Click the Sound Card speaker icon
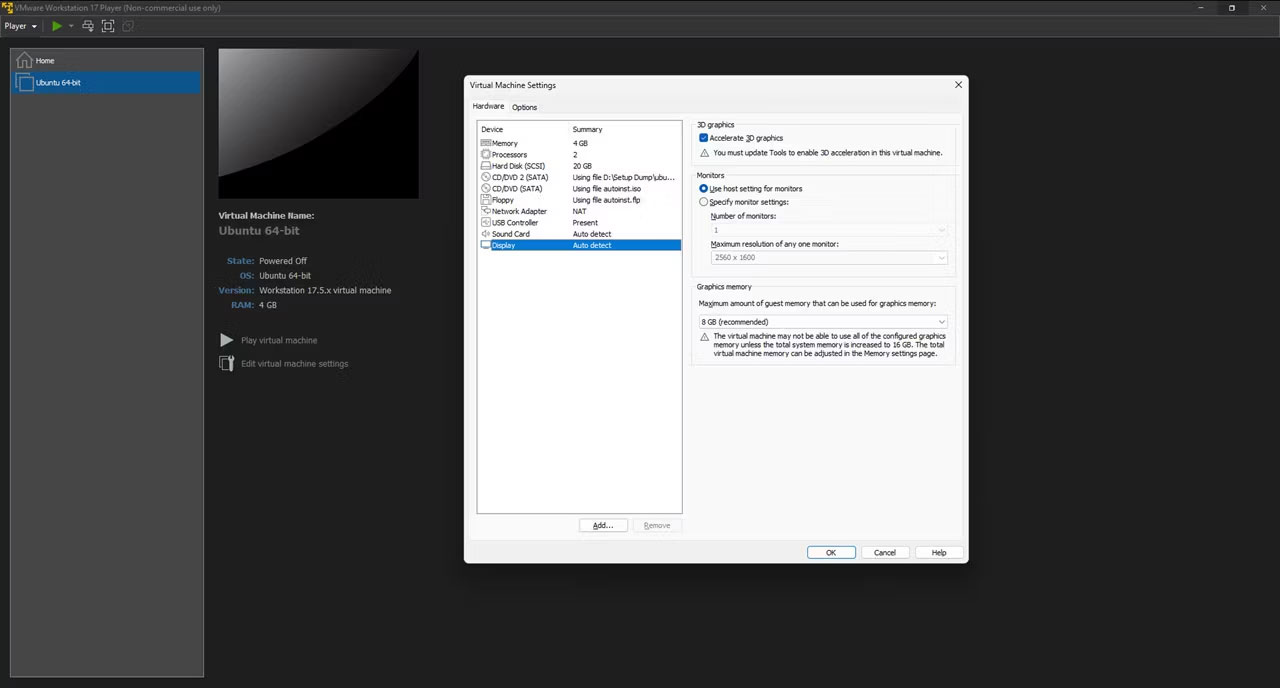The width and height of the screenshot is (1280, 688). (x=485, y=234)
